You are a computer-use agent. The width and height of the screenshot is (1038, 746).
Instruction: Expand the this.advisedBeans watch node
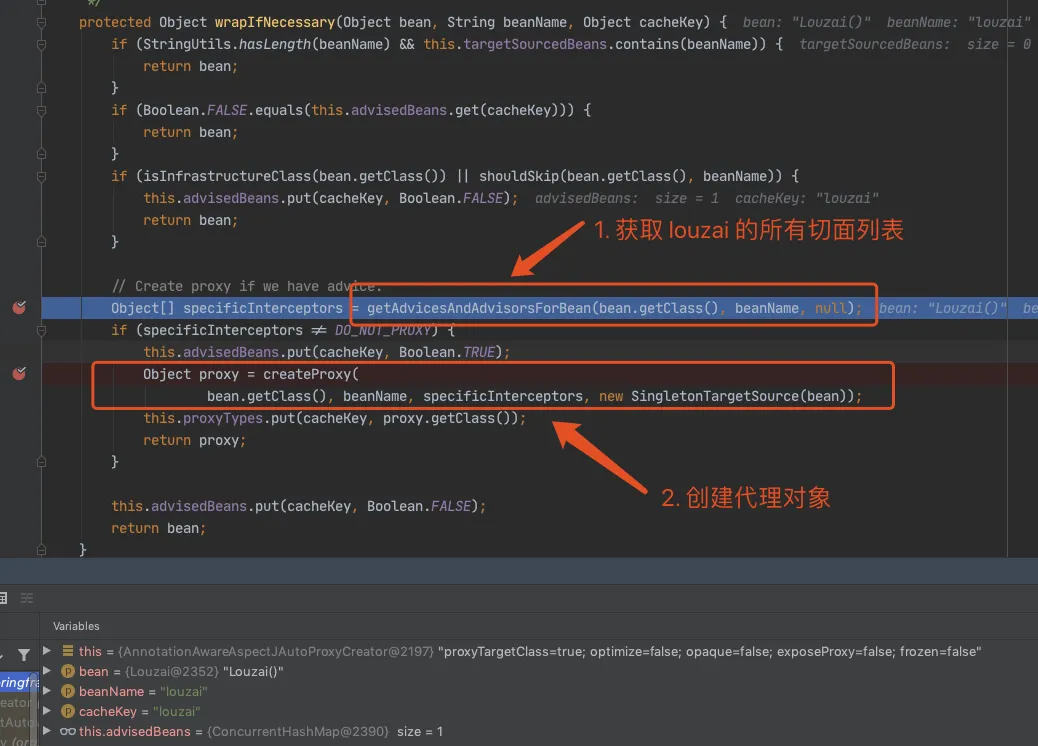click(47, 731)
